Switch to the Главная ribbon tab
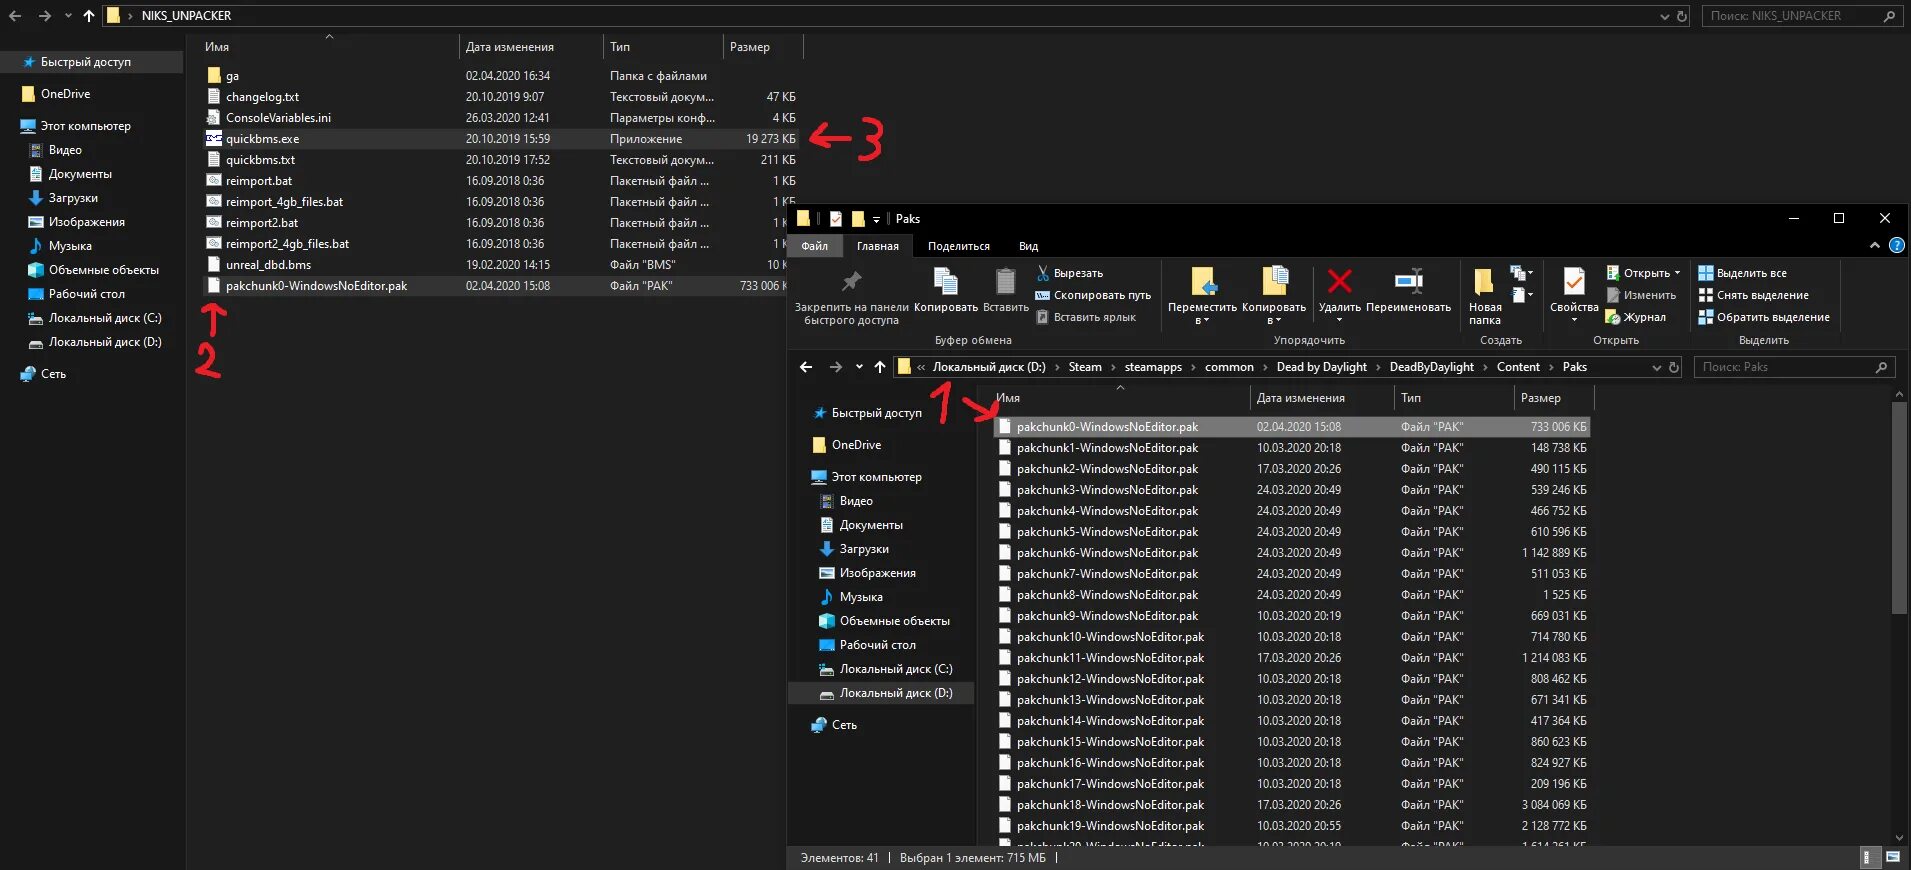1911x870 pixels. pyautogui.click(x=878, y=246)
